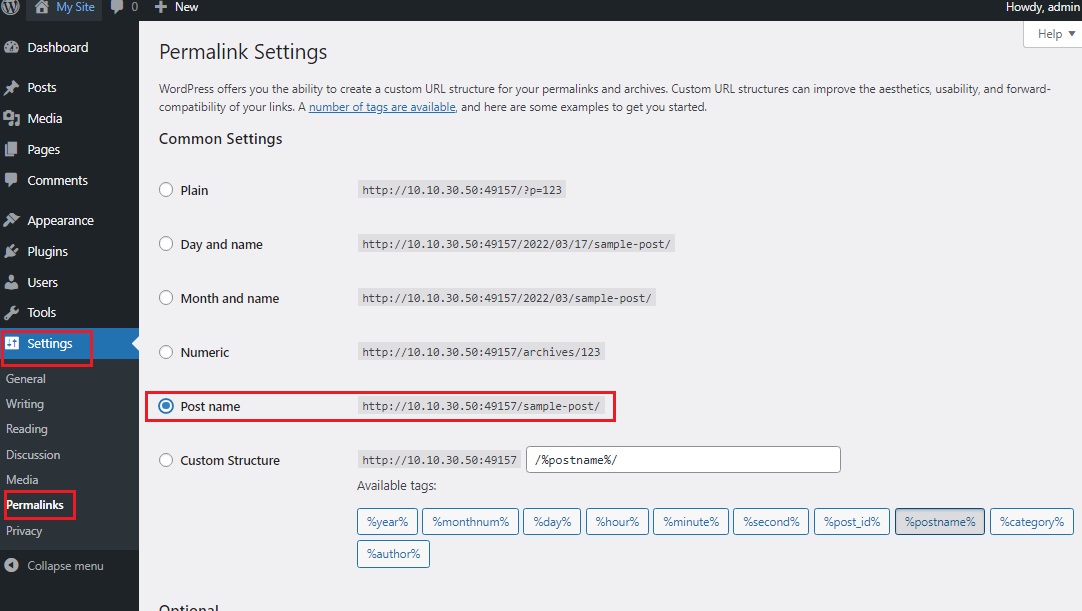Open Writing settings submenu
The height and width of the screenshot is (611, 1082).
[25, 404]
